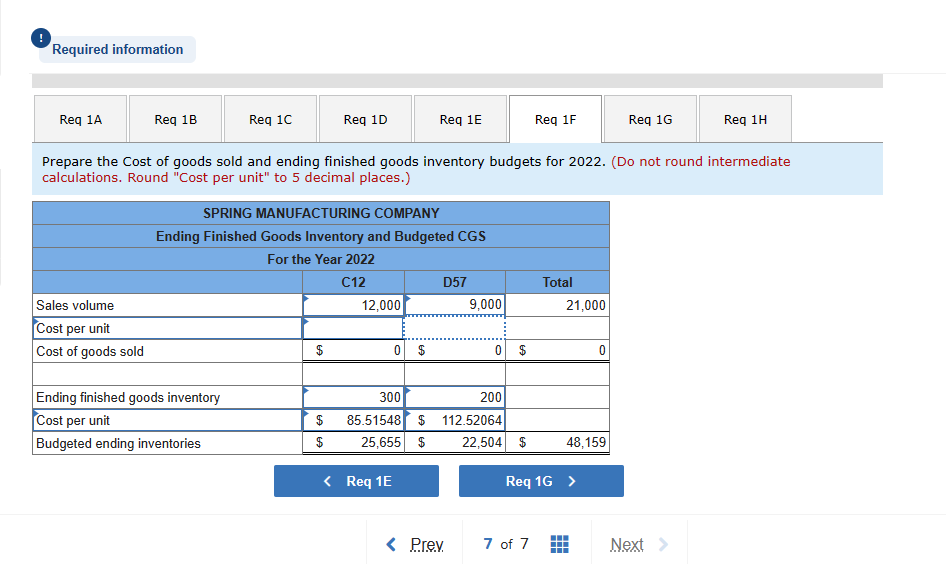Click the Ending finished goods inventory label
The width and height of the screenshot is (946, 572).
tap(128, 397)
